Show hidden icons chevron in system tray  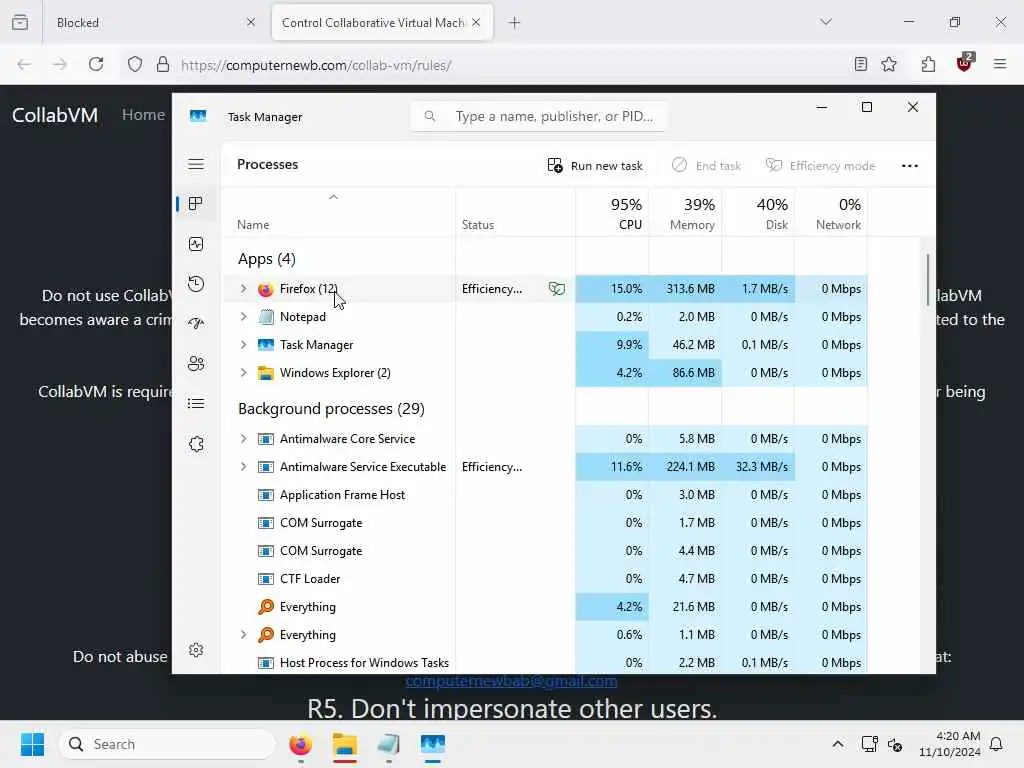point(838,744)
